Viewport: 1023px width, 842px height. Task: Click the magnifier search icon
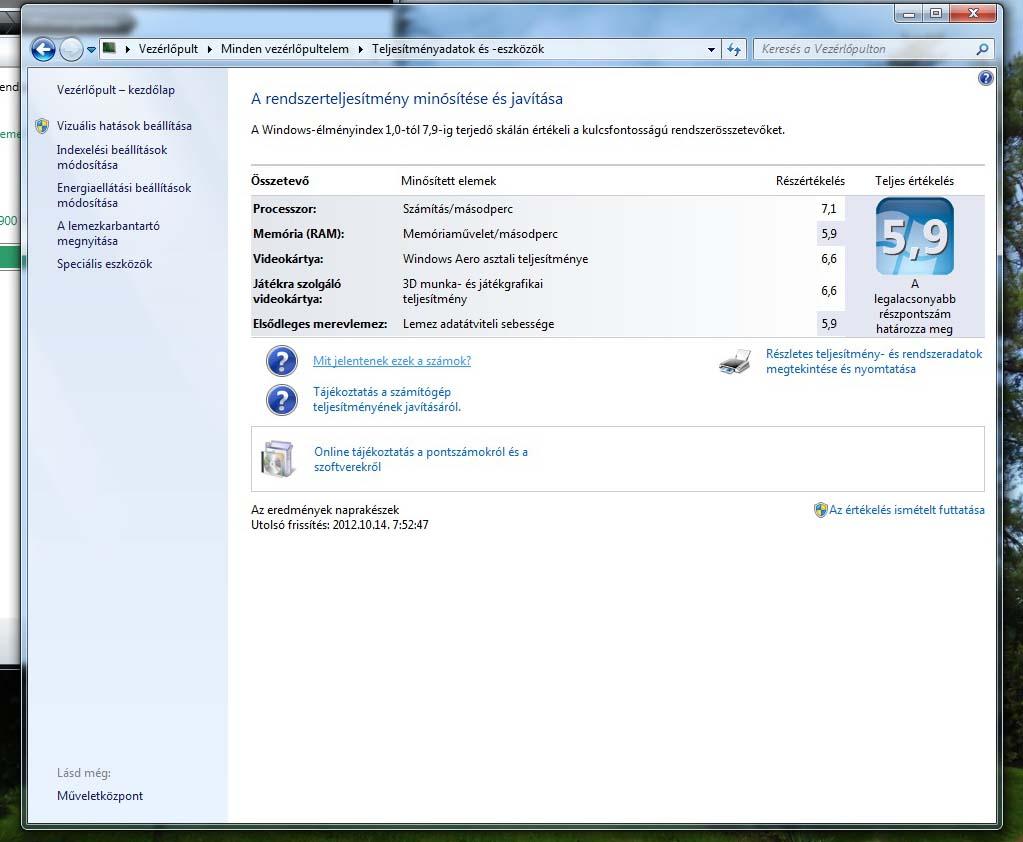(x=983, y=49)
